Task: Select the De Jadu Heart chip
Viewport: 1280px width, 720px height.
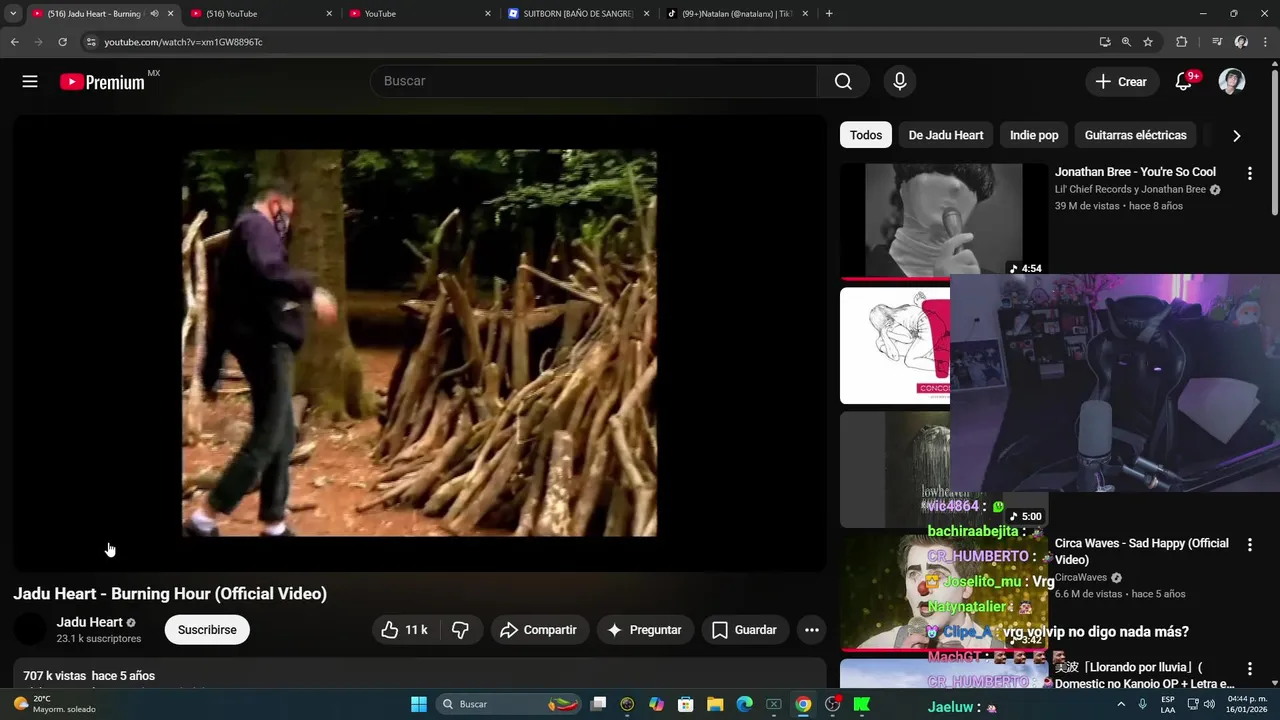Action: click(945, 135)
